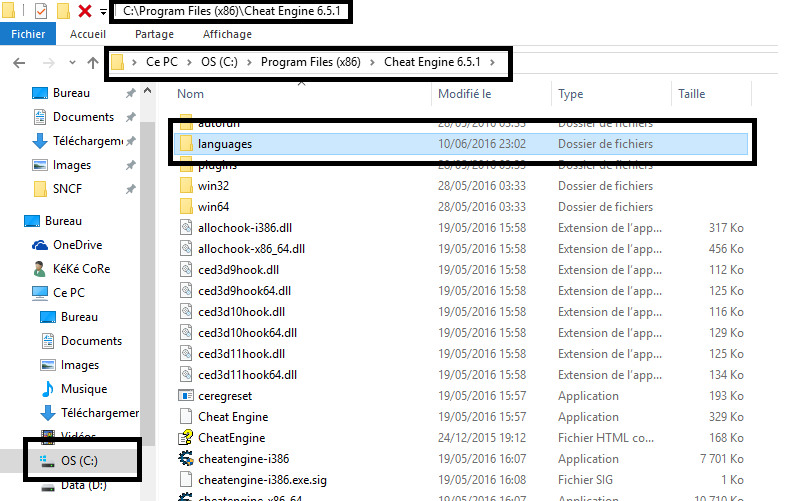Open pinned Documents in quick access

tap(83, 117)
